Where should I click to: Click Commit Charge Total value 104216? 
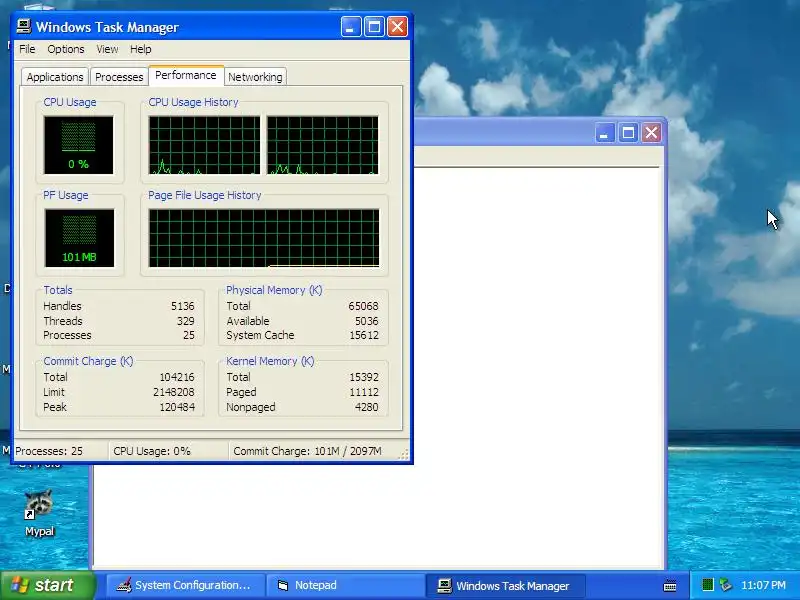[177, 377]
